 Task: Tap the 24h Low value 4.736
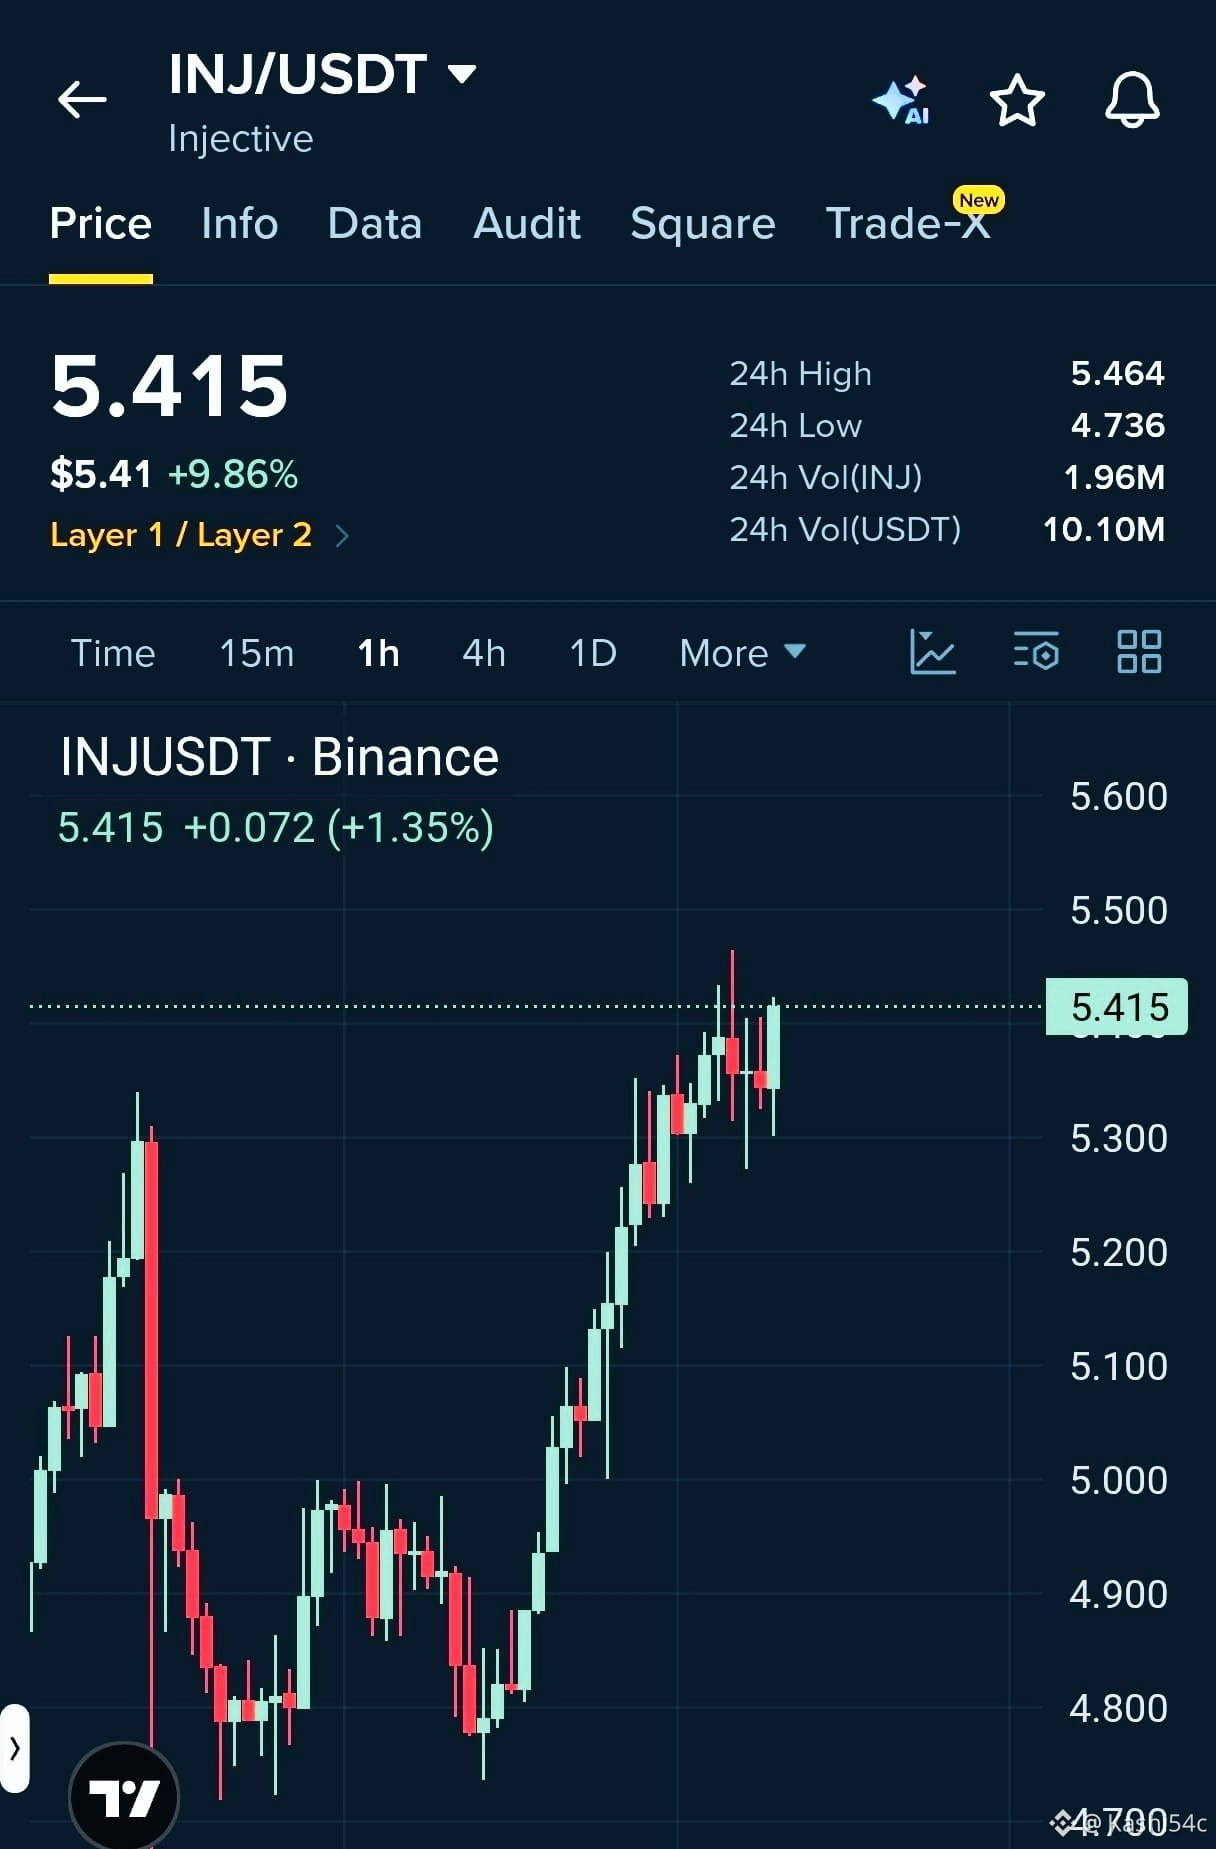pos(1118,426)
